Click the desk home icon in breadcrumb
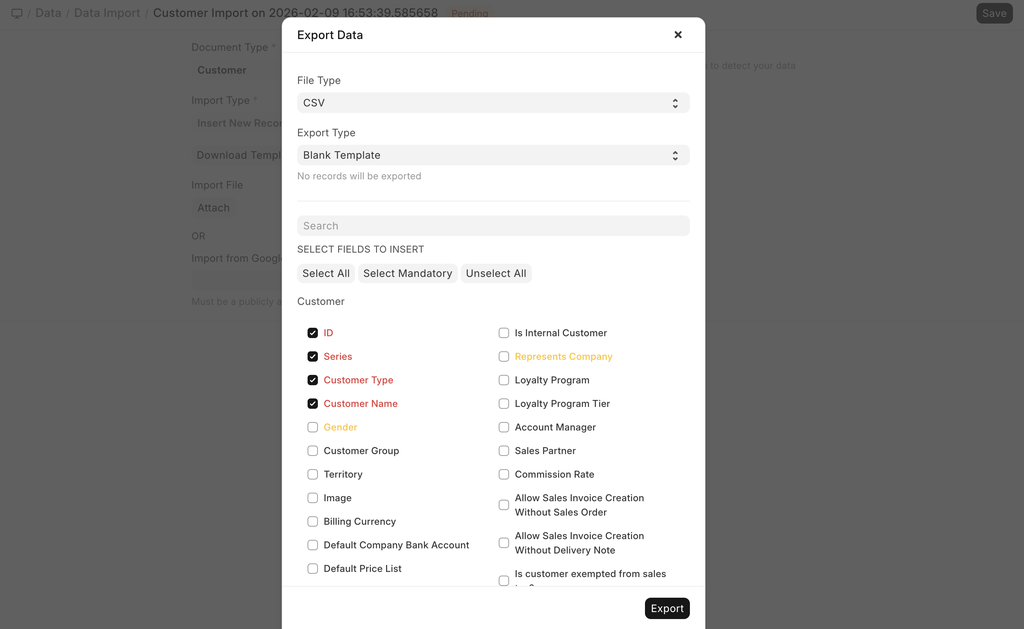 (17, 14)
